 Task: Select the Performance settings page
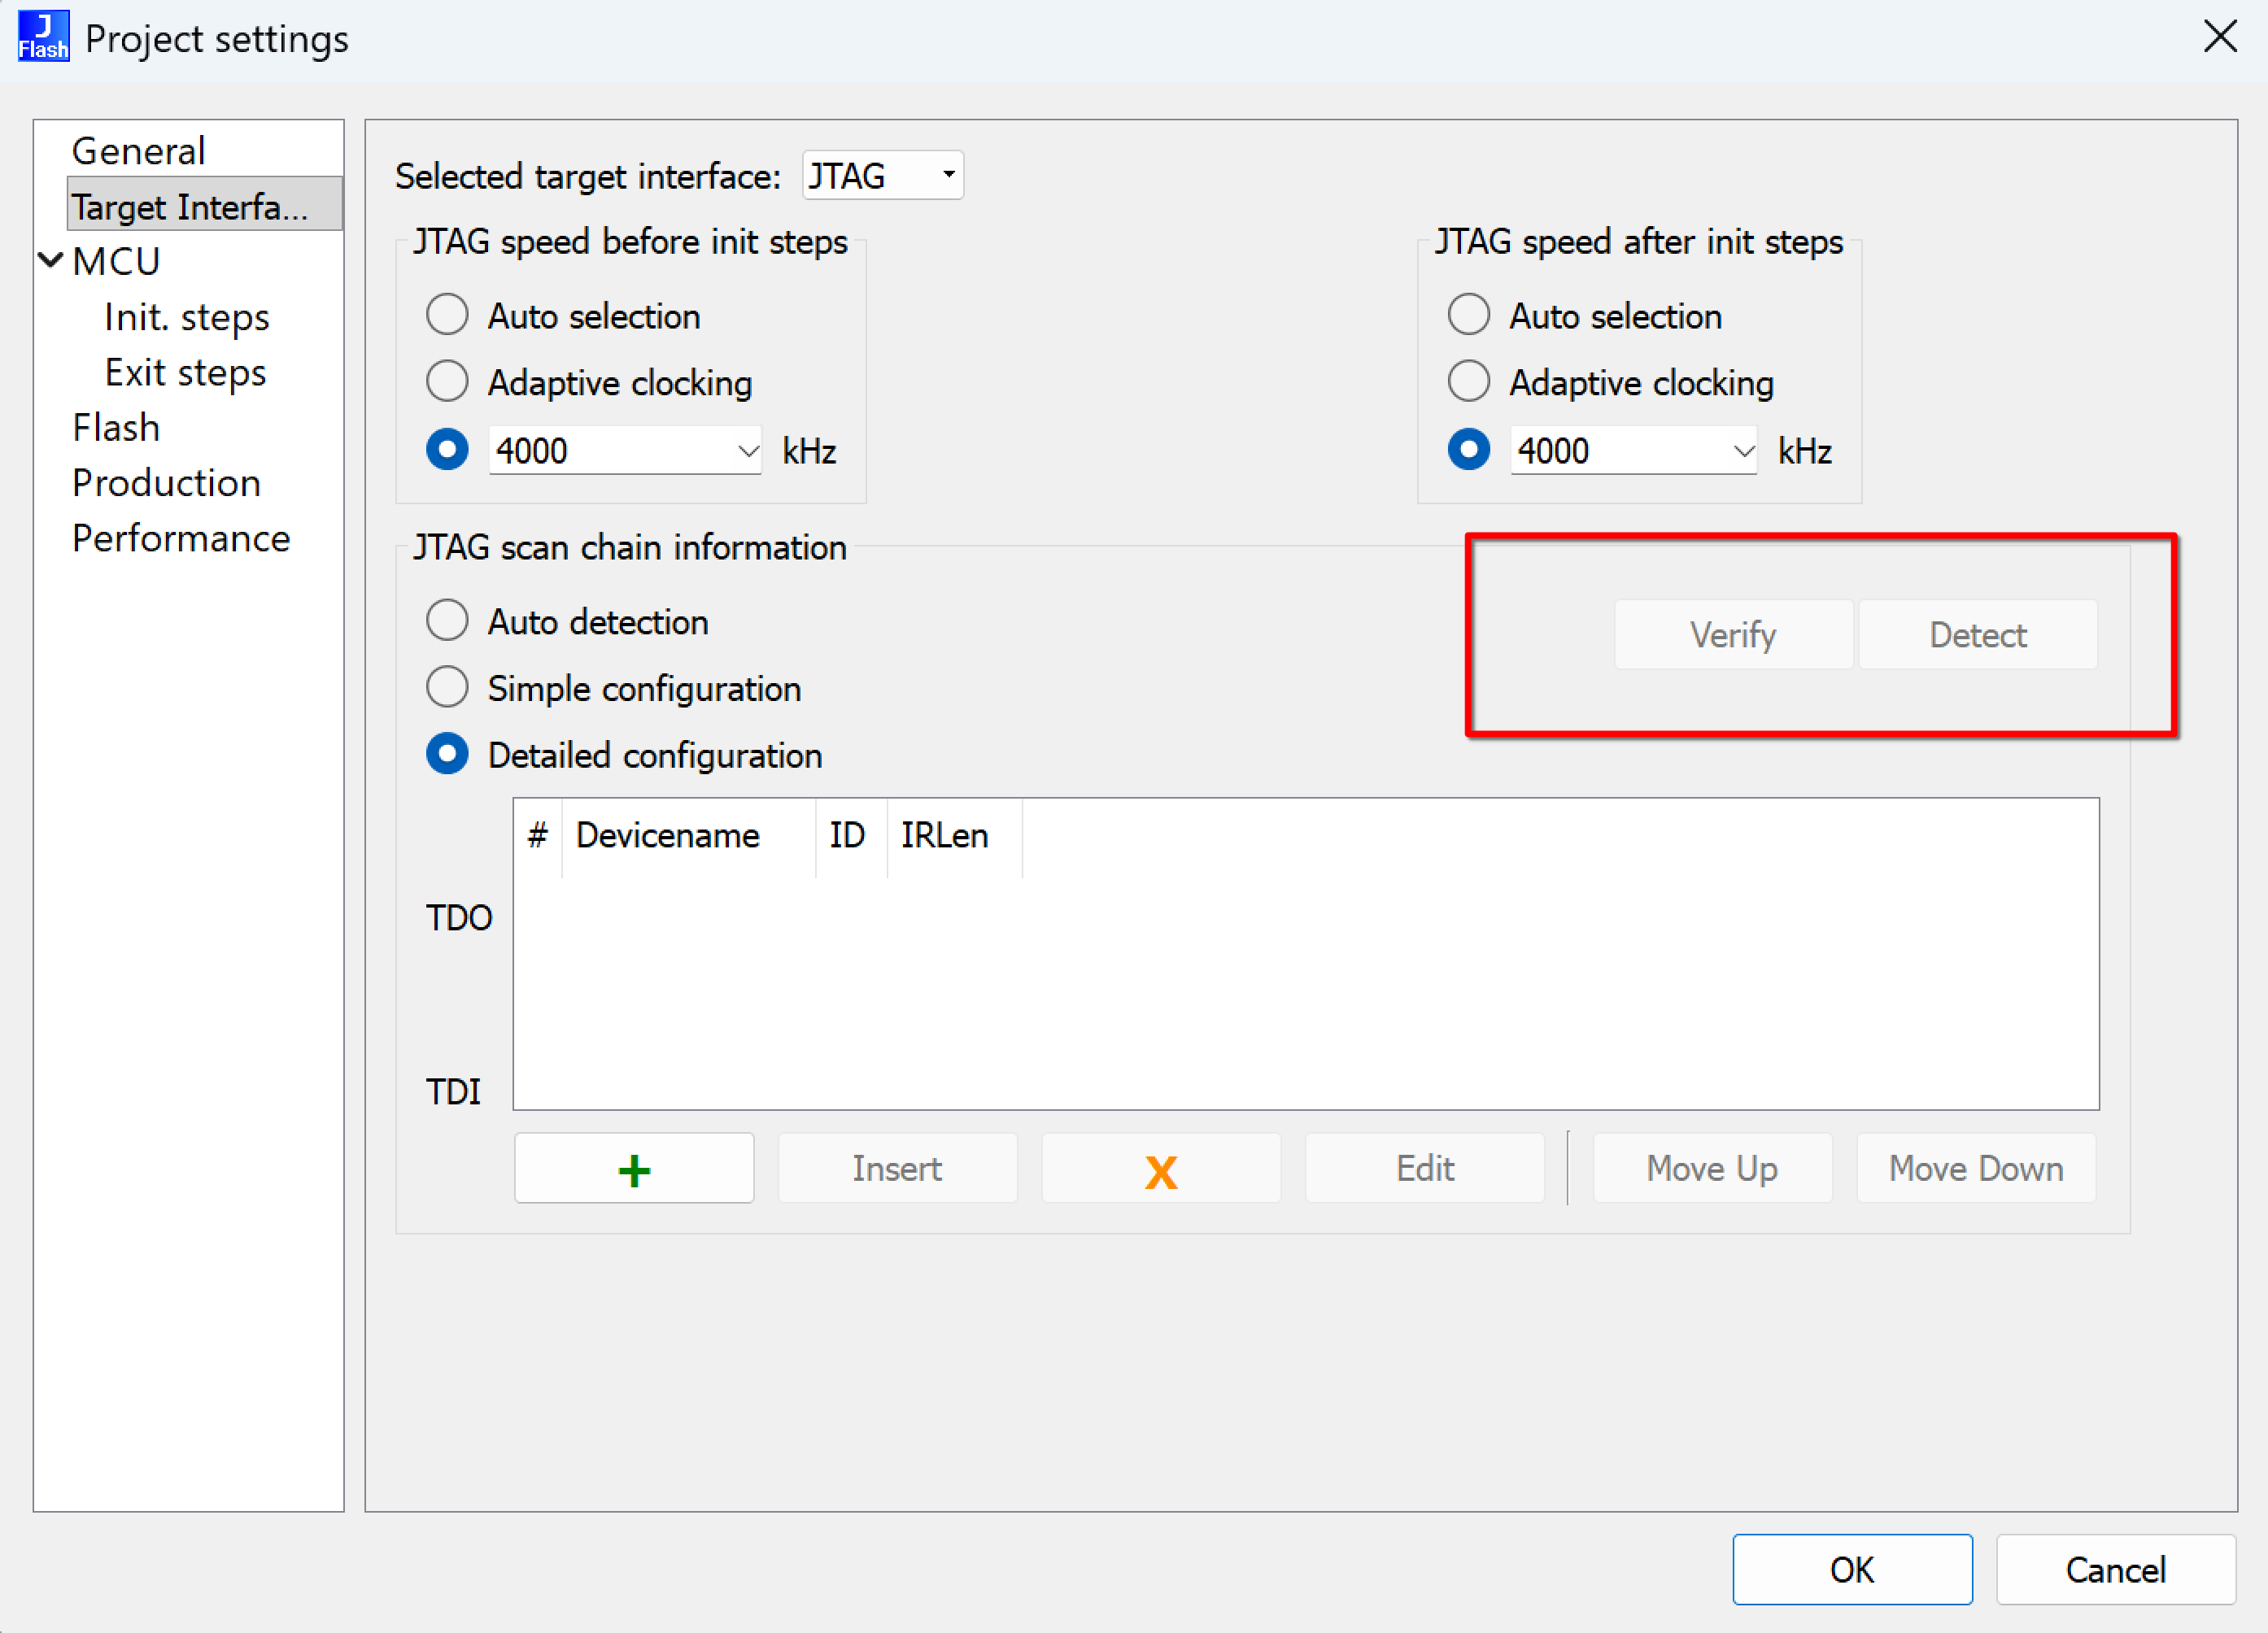click(181, 539)
